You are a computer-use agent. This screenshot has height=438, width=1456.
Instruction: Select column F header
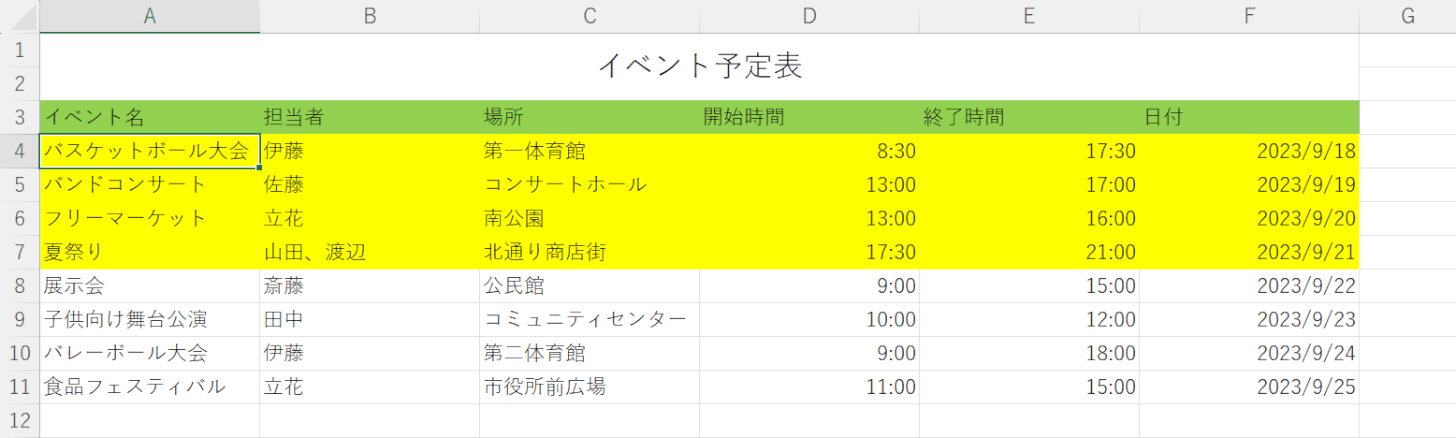pyautogui.click(x=1249, y=16)
